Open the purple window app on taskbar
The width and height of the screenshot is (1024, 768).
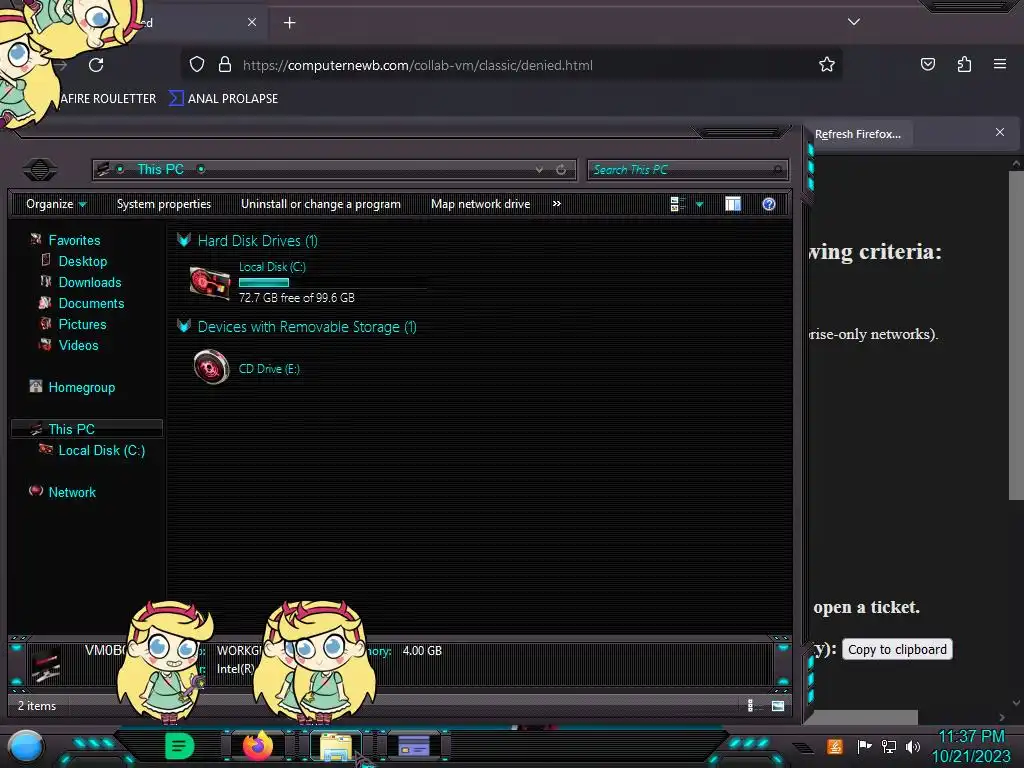(414, 746)
